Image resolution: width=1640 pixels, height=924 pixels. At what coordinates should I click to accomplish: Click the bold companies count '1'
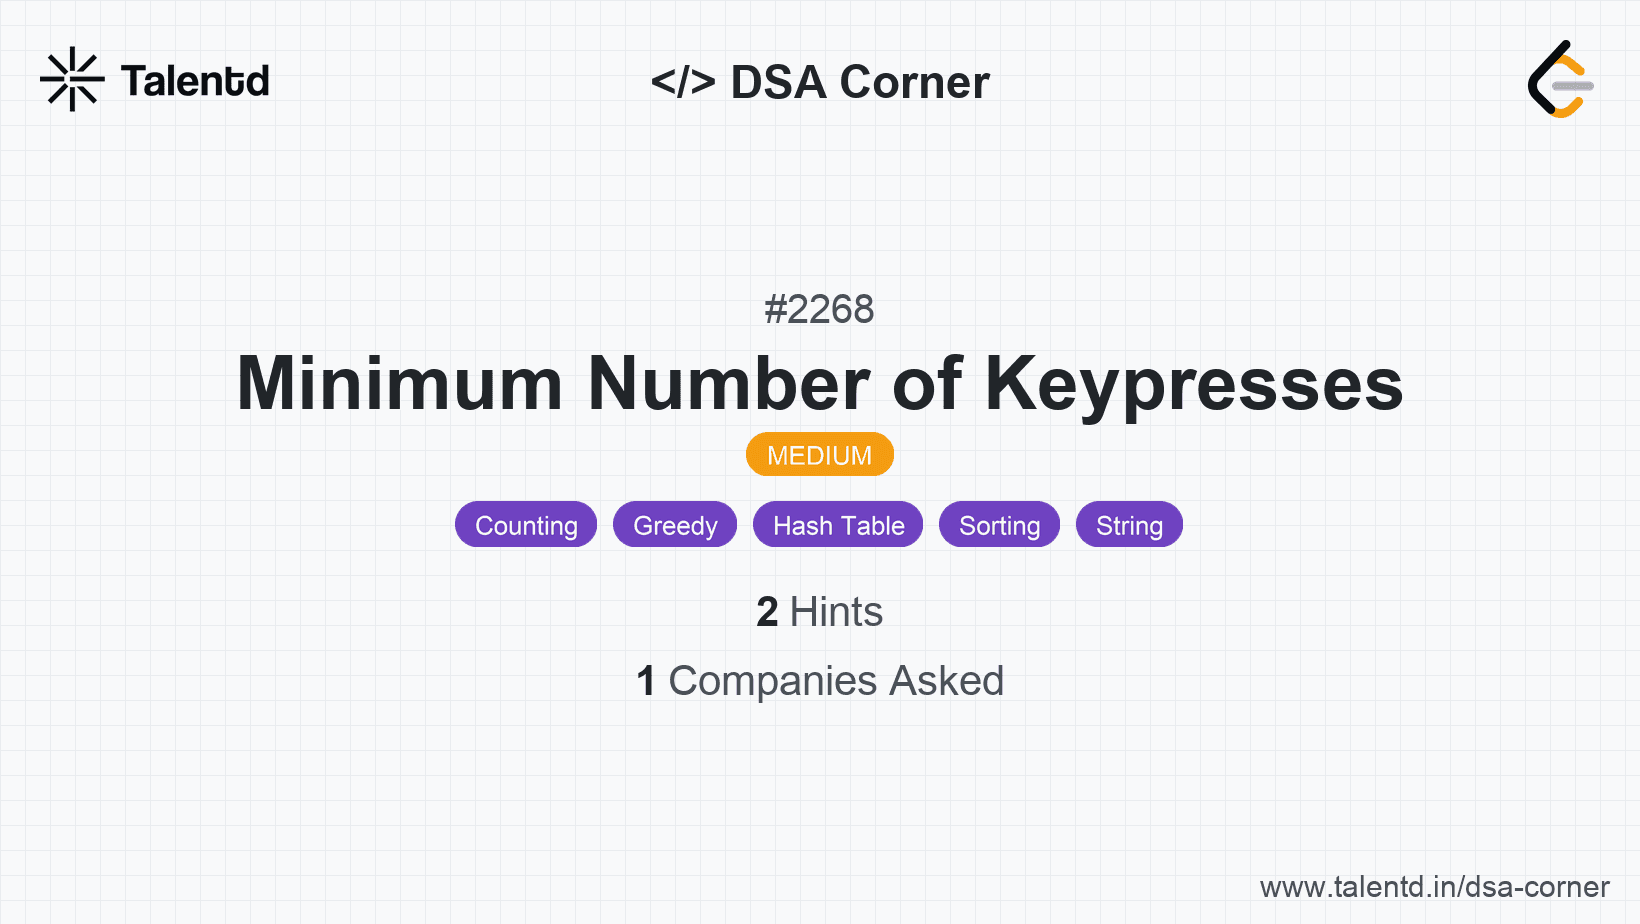tap(646, 681)
